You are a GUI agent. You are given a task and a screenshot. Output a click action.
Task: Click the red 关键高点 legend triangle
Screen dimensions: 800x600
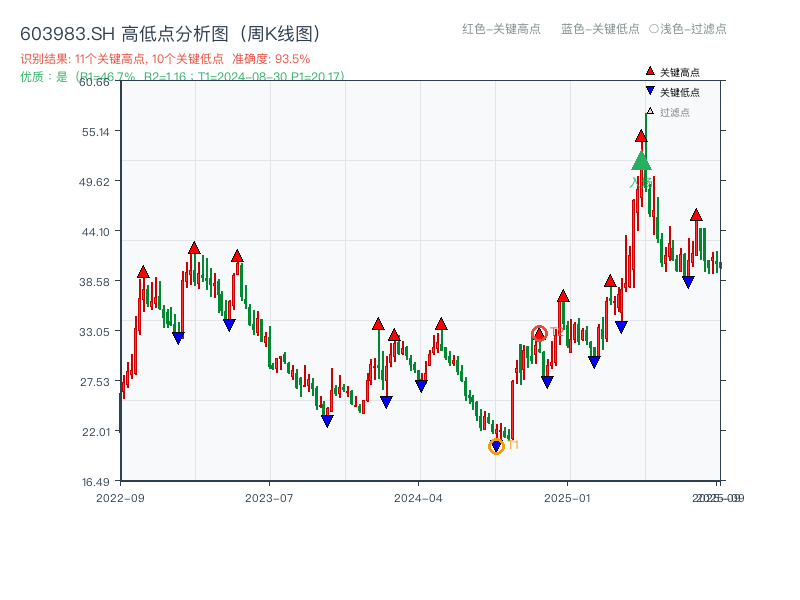(649, 71)
